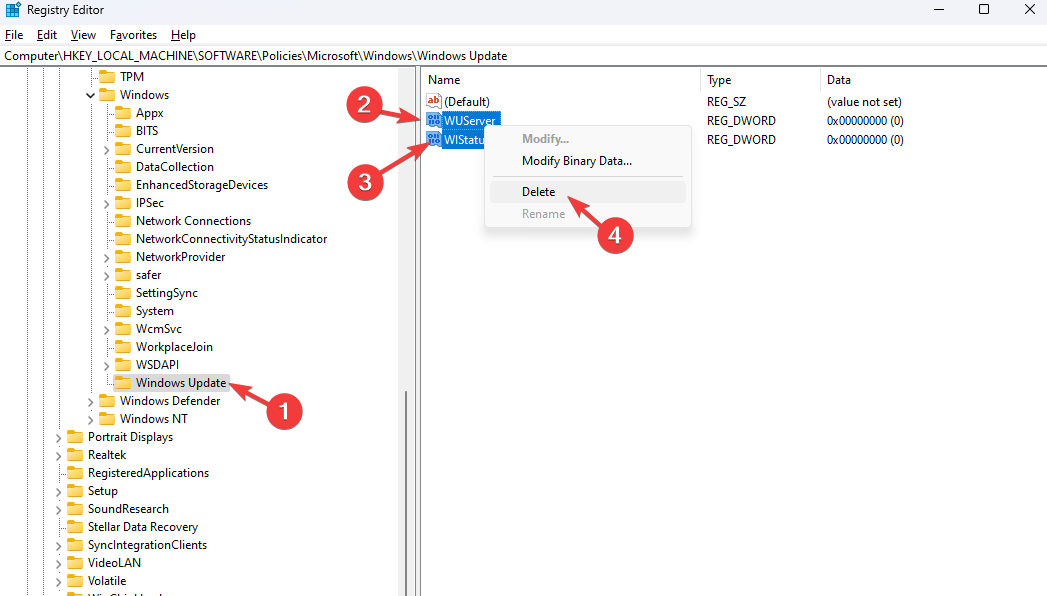This screenshot has height=596, width=1047.
Task: Expand the Volatile key
Action: pos(58,582)
